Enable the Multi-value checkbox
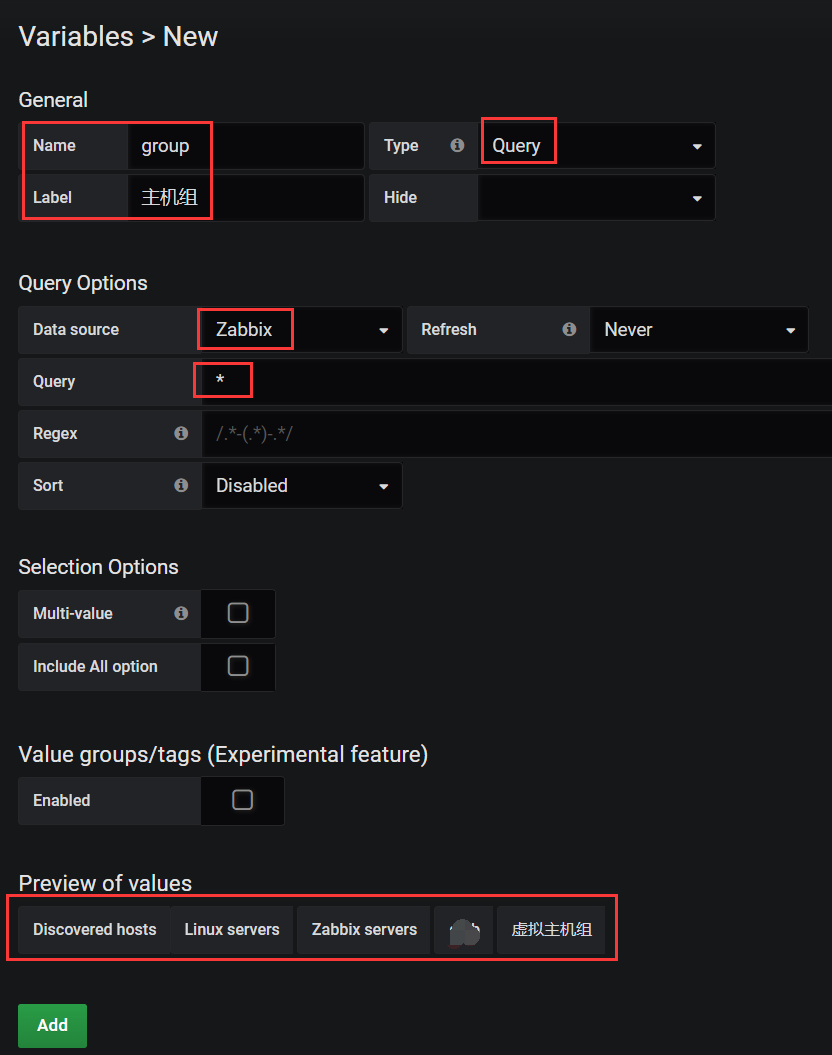832x1055 pixels. coord(238,613)
